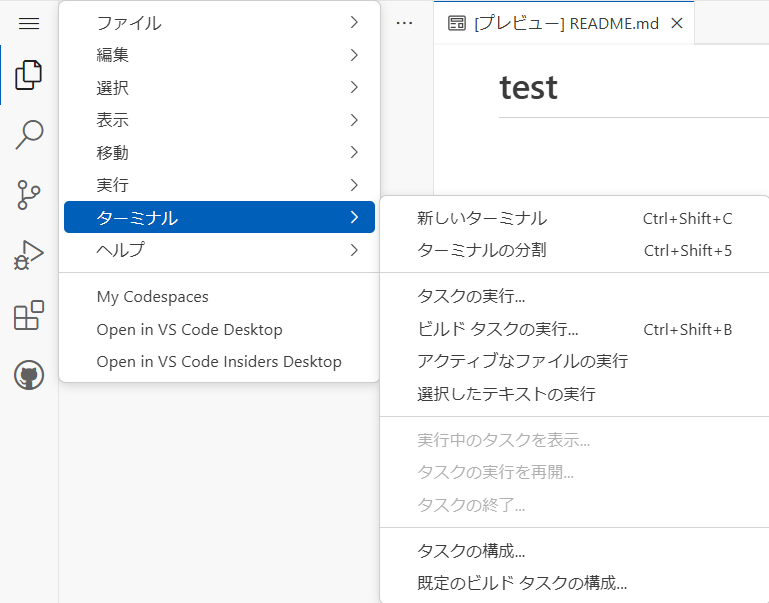Open the Search view magnifier icon
This screenshot has width=769, height=603.
click(x=29, y=135)
